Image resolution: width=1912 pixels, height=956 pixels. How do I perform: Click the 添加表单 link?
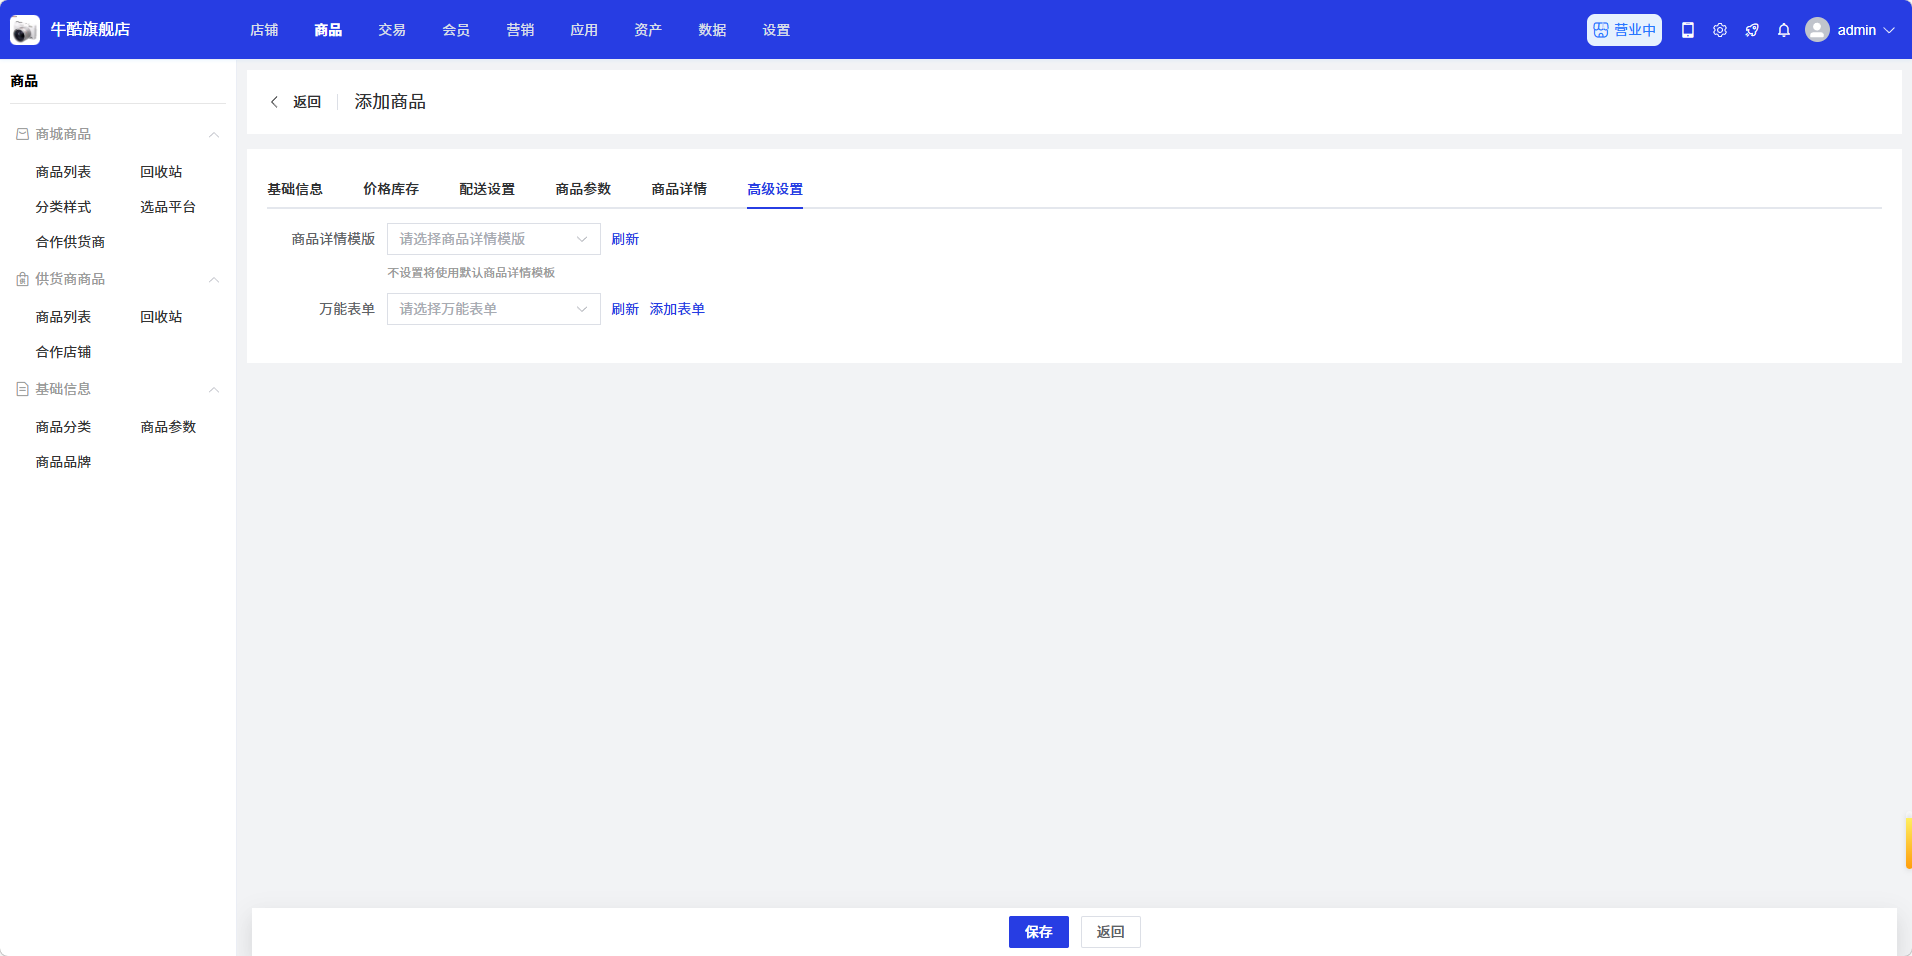pyautogui.click(x=677, y=309)
